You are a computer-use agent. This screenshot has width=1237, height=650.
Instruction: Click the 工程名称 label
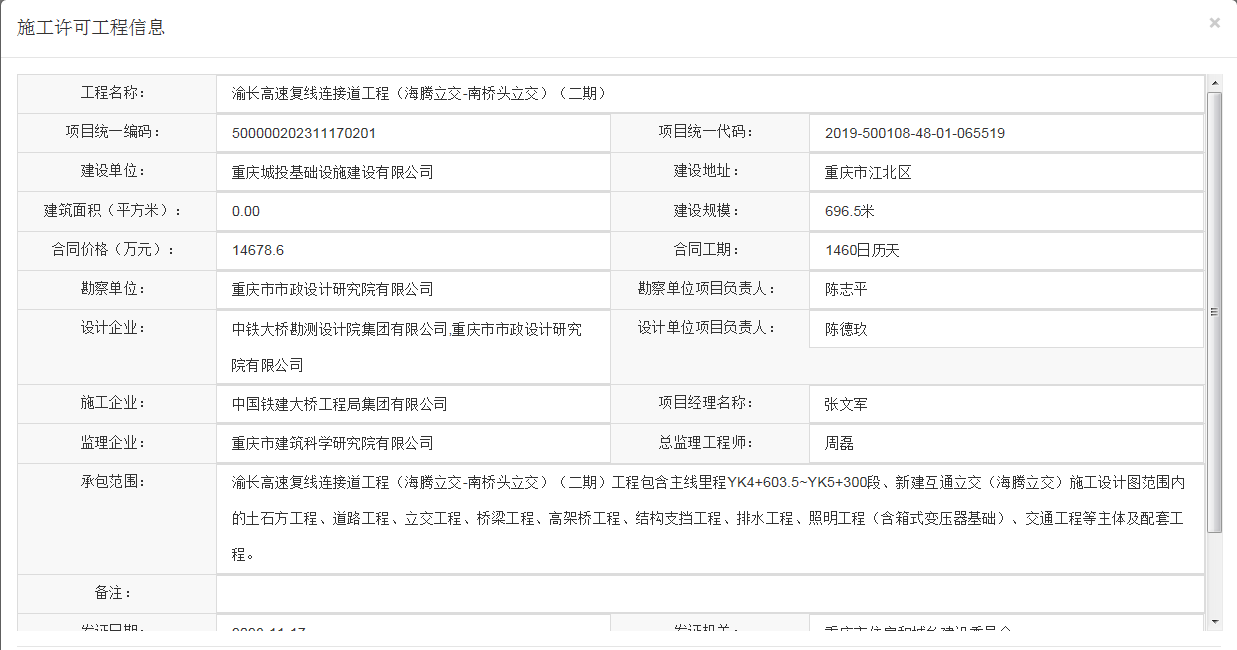pyautogui.click(x=113, y=93)
